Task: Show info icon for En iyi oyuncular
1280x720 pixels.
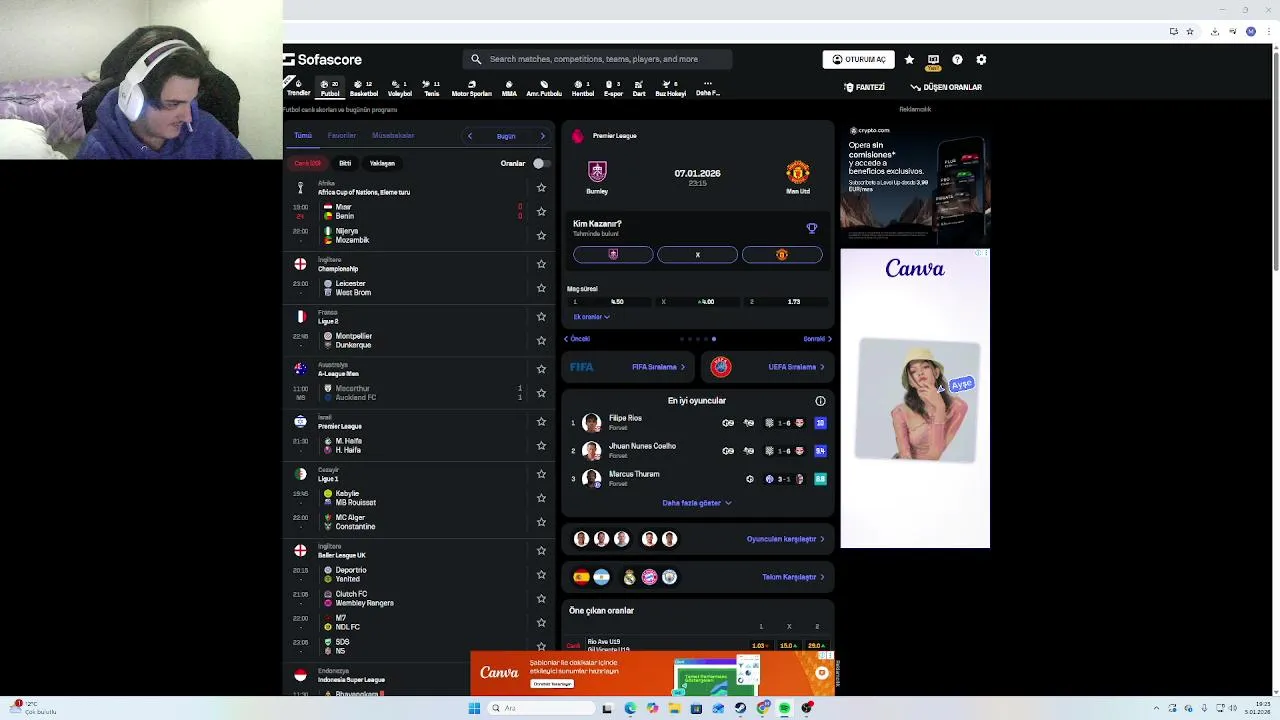Action: pos(820,401)
